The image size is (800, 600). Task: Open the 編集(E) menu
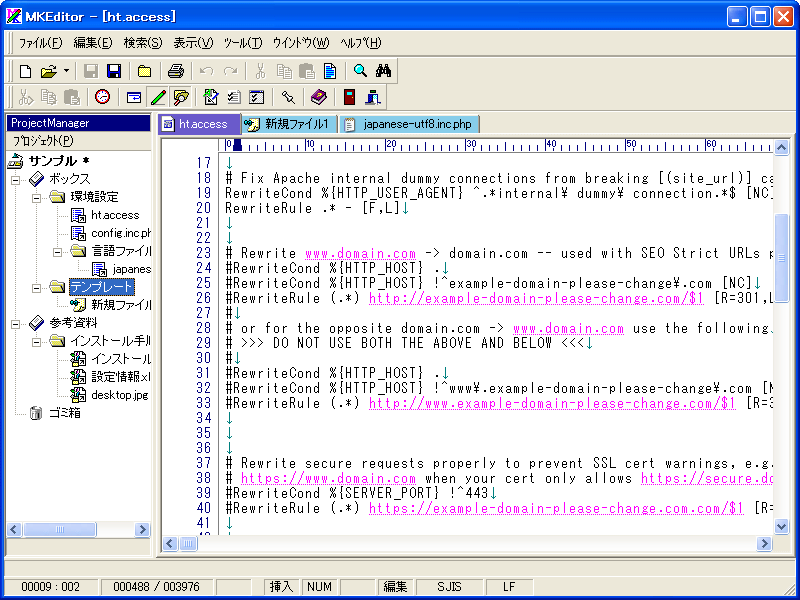coord(93,43)
